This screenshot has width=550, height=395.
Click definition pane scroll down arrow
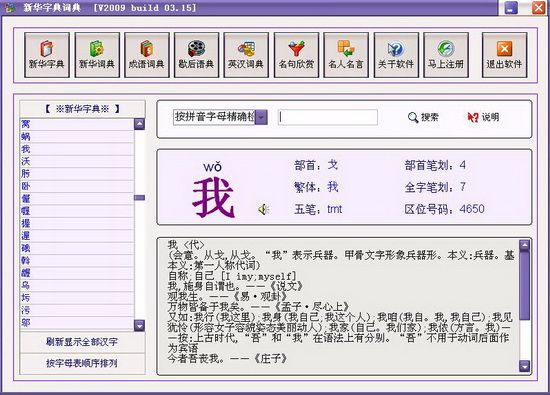pos(524,366)
